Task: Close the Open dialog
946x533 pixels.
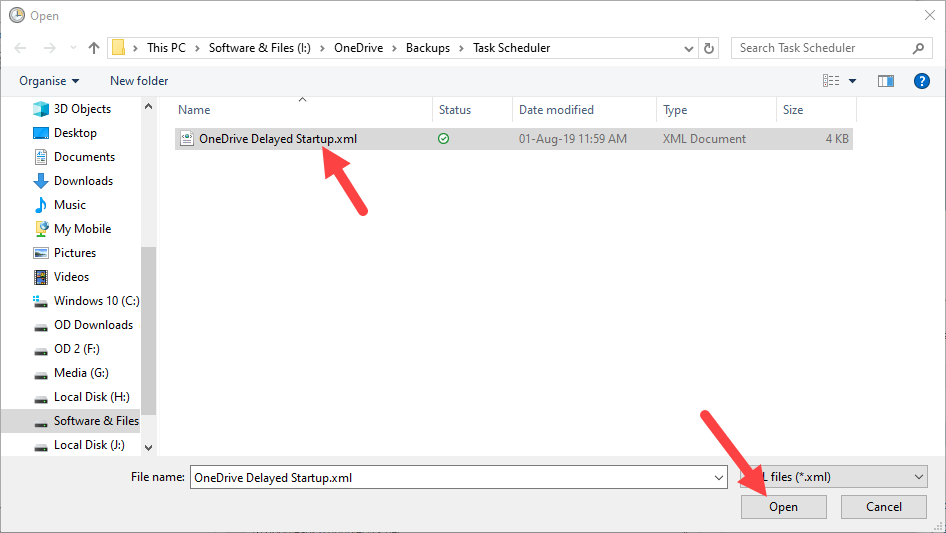Action: pyautogui.click(x=930, y=15)
